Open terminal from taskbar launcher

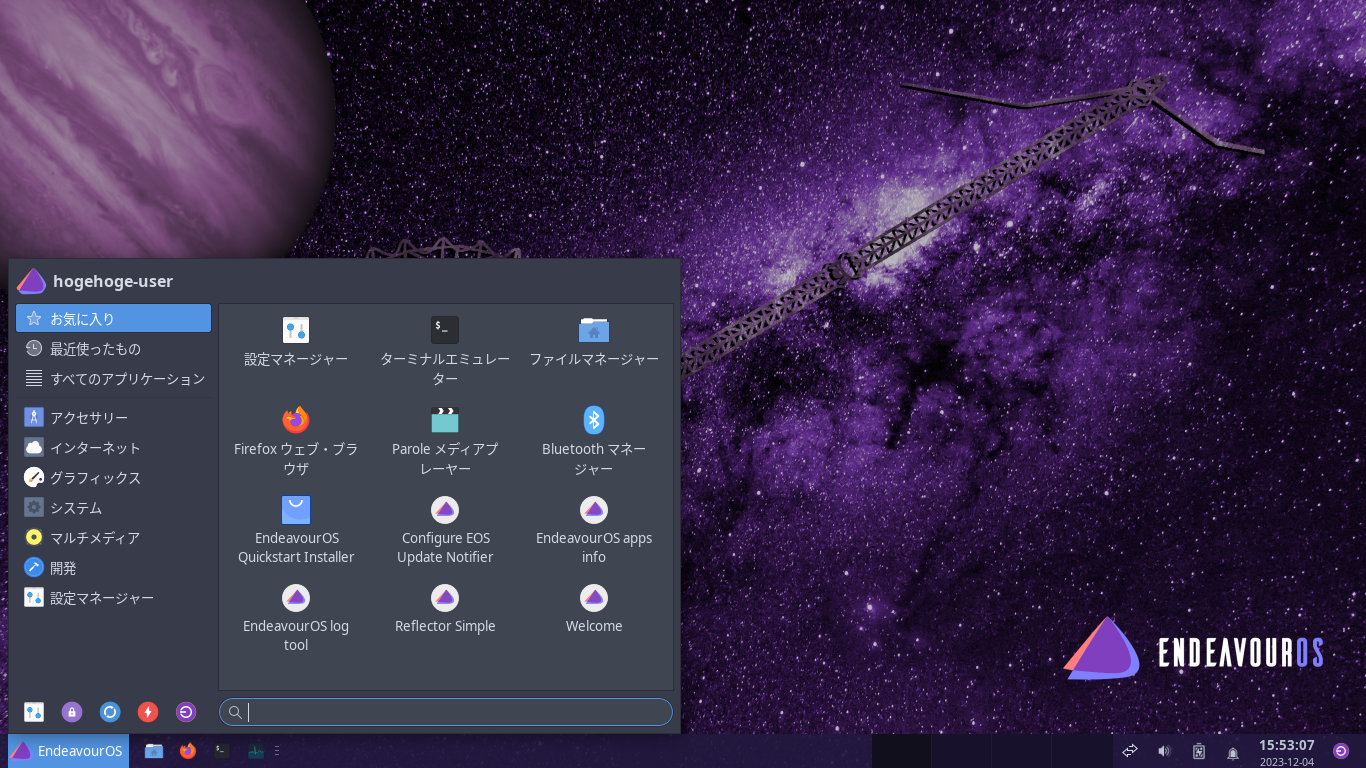tap(222, 751)
